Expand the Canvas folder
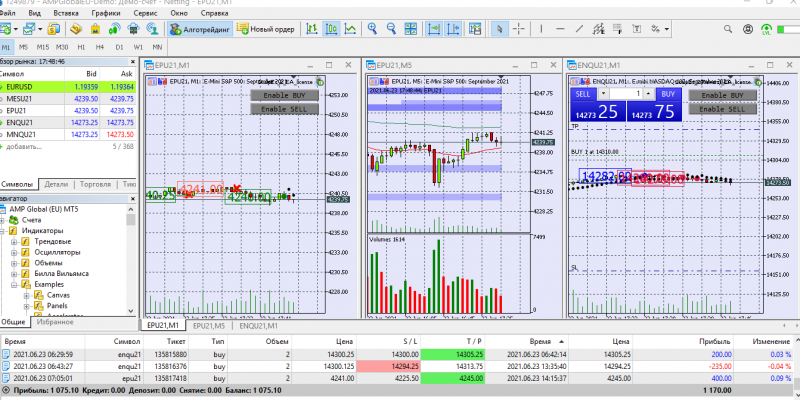 point(27,295)
